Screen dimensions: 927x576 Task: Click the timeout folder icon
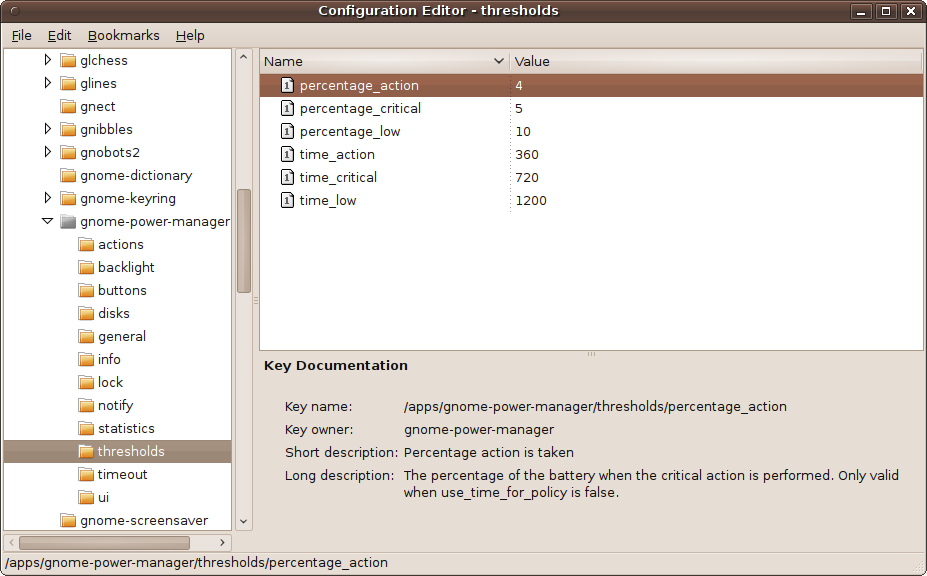[x=86, y=474]
